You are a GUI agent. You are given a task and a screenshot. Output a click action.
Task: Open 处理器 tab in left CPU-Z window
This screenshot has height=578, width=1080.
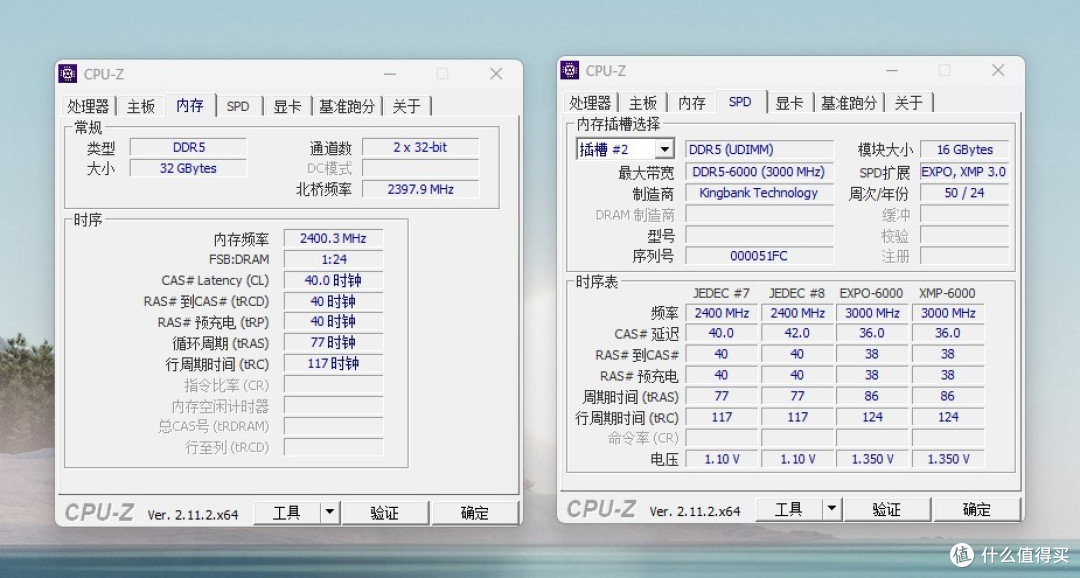point(88,106)
